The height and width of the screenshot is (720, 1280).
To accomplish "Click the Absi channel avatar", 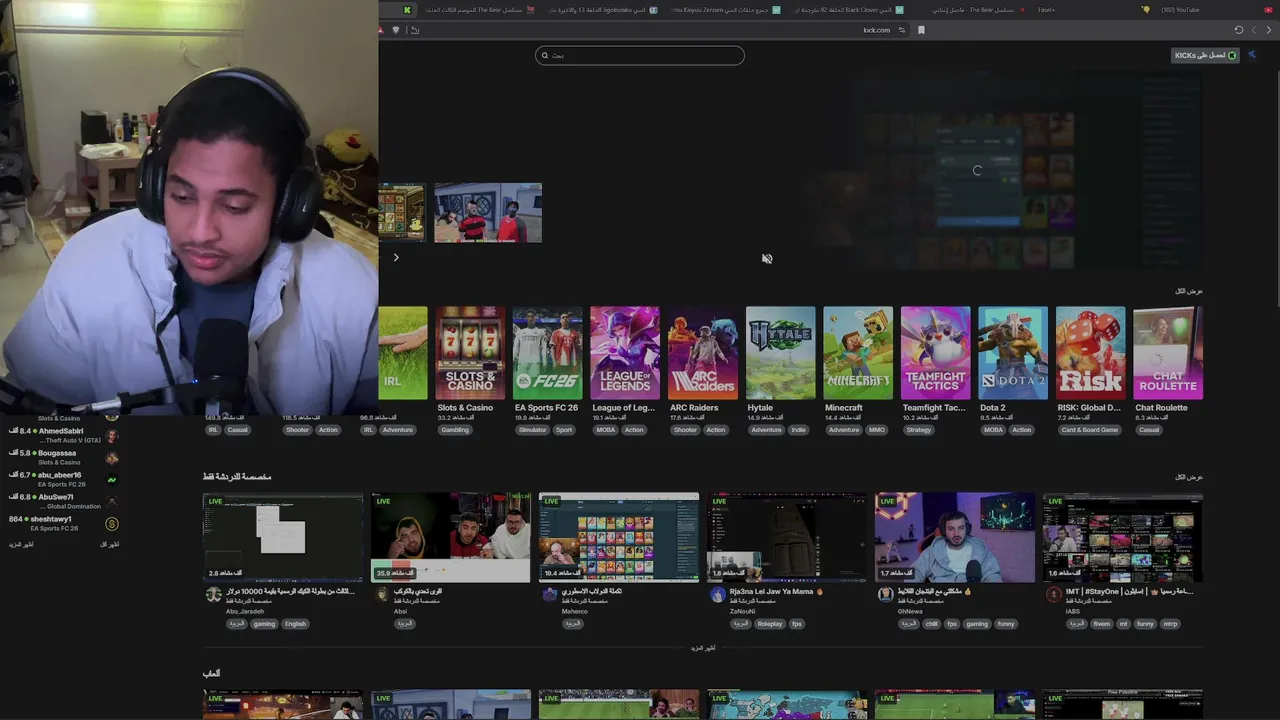I will [x=381, y=595].
